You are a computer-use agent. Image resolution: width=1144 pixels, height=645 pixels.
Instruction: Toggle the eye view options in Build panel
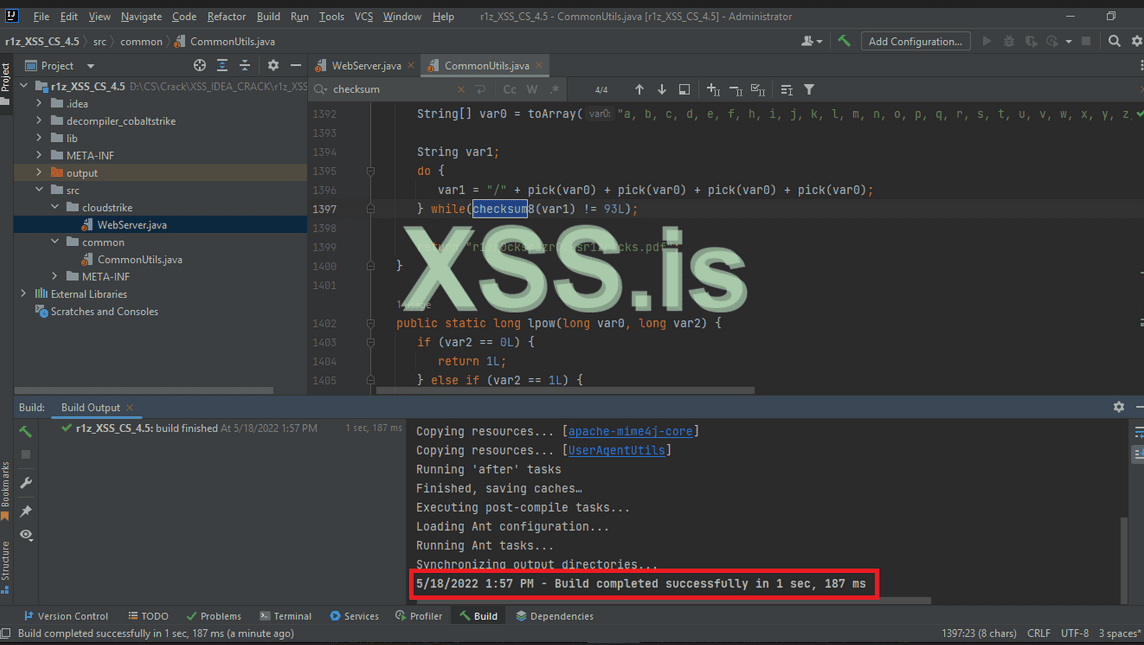tap(26, 535)
